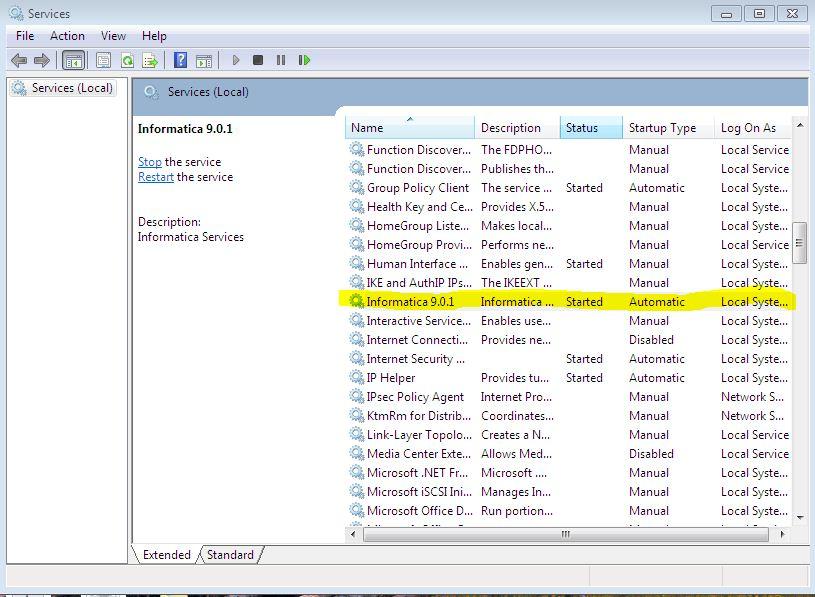
Task: Select the Group Policy Client service
Action: (417, 187)
